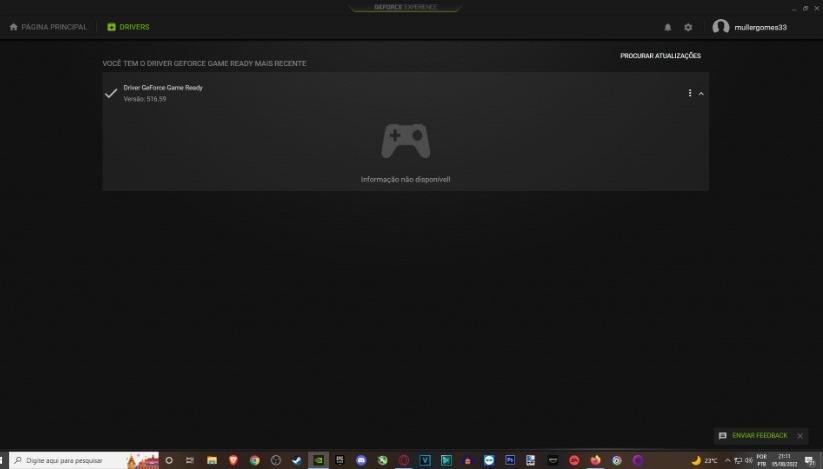Viewport: 823px width, 469px height.
Task: Open Vegas Pro V icon on taskbar
Action: coord(425,460)
